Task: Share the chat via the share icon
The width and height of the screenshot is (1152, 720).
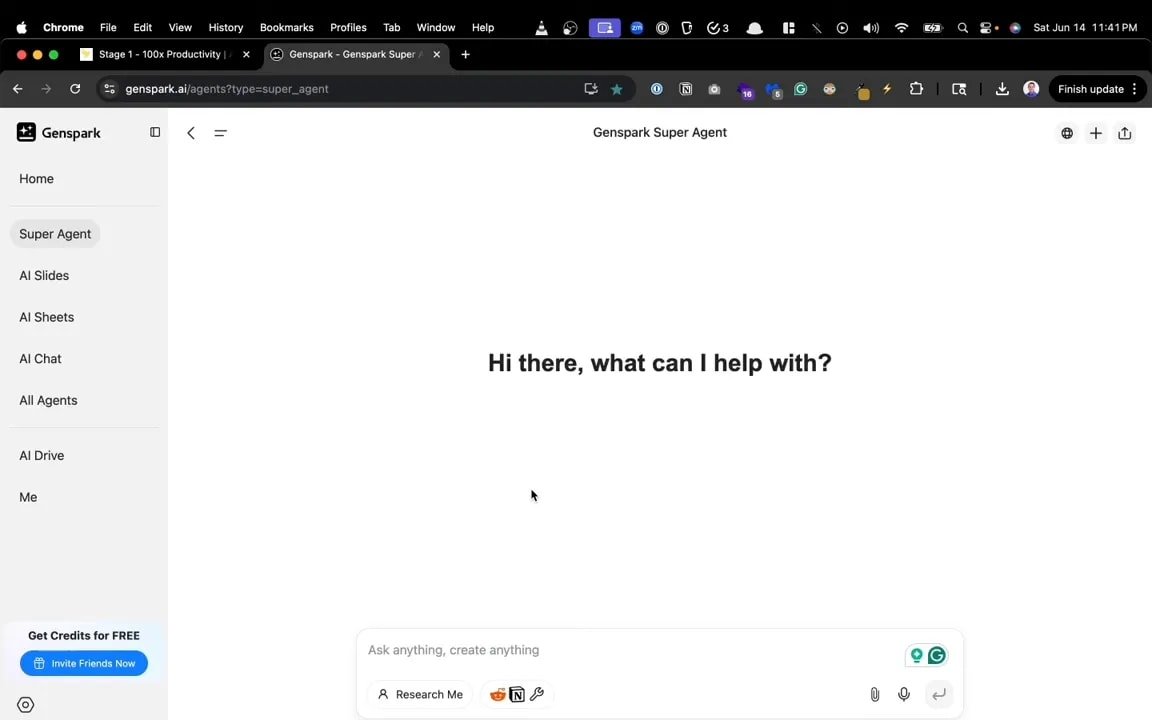Action: [1125, 132]
